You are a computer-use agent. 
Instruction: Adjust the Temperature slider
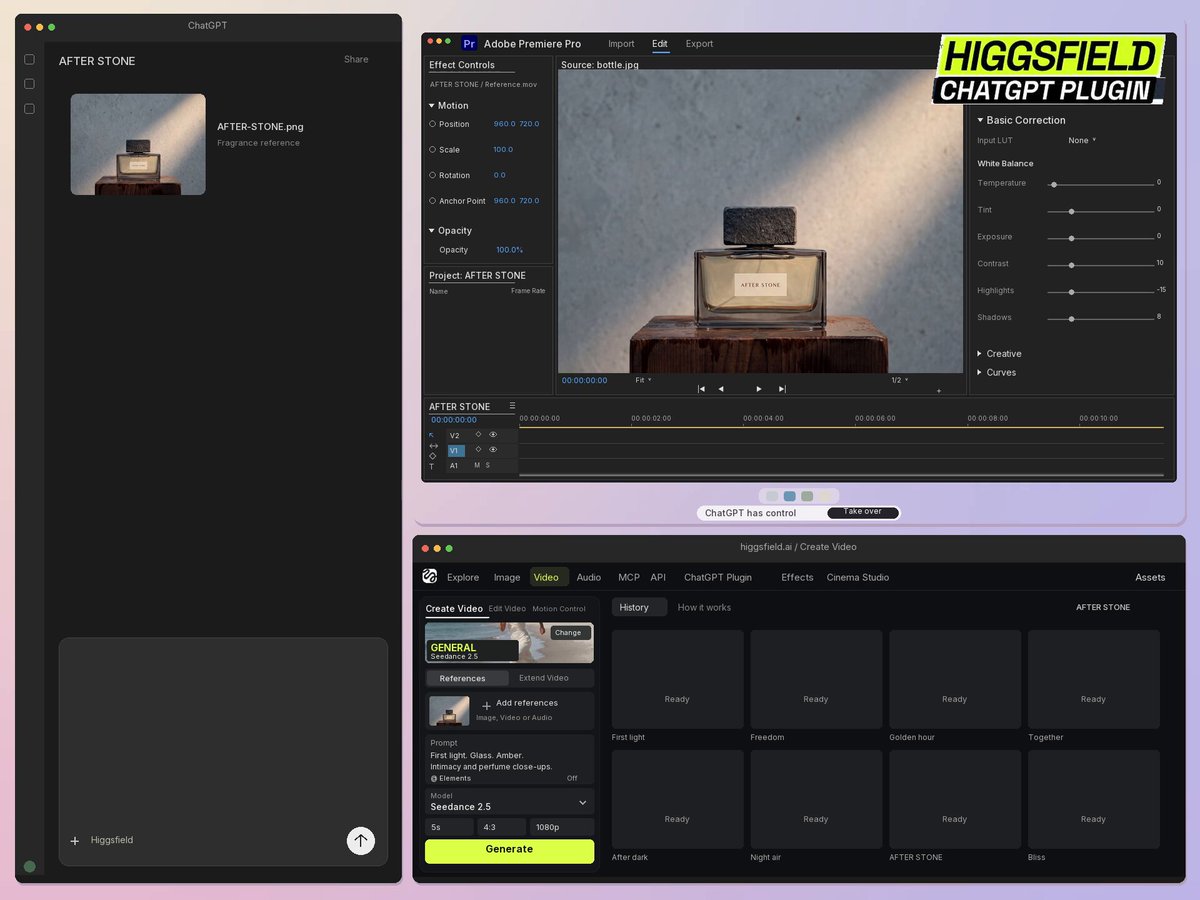pyautogui.click(x=1102, y=184)
